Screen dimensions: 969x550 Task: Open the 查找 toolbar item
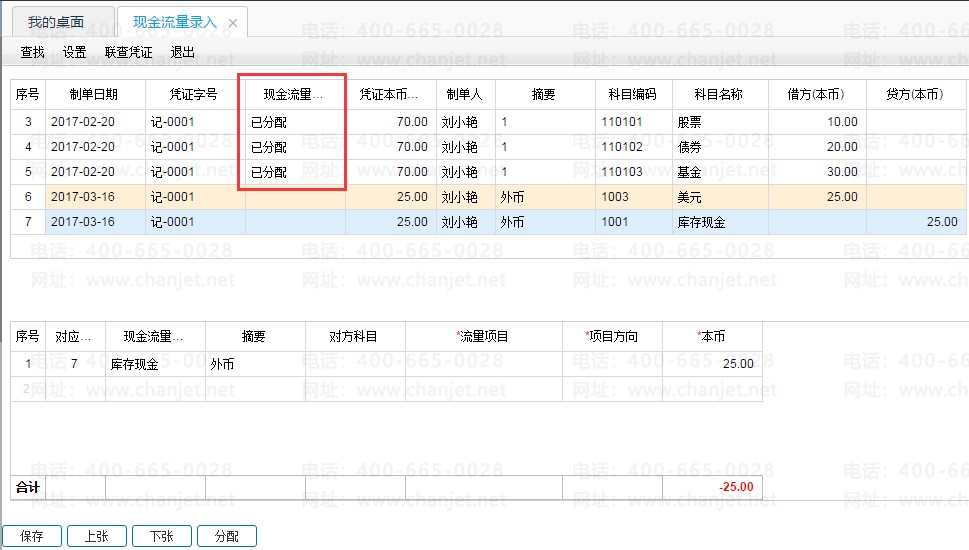(x=33, y=52)
